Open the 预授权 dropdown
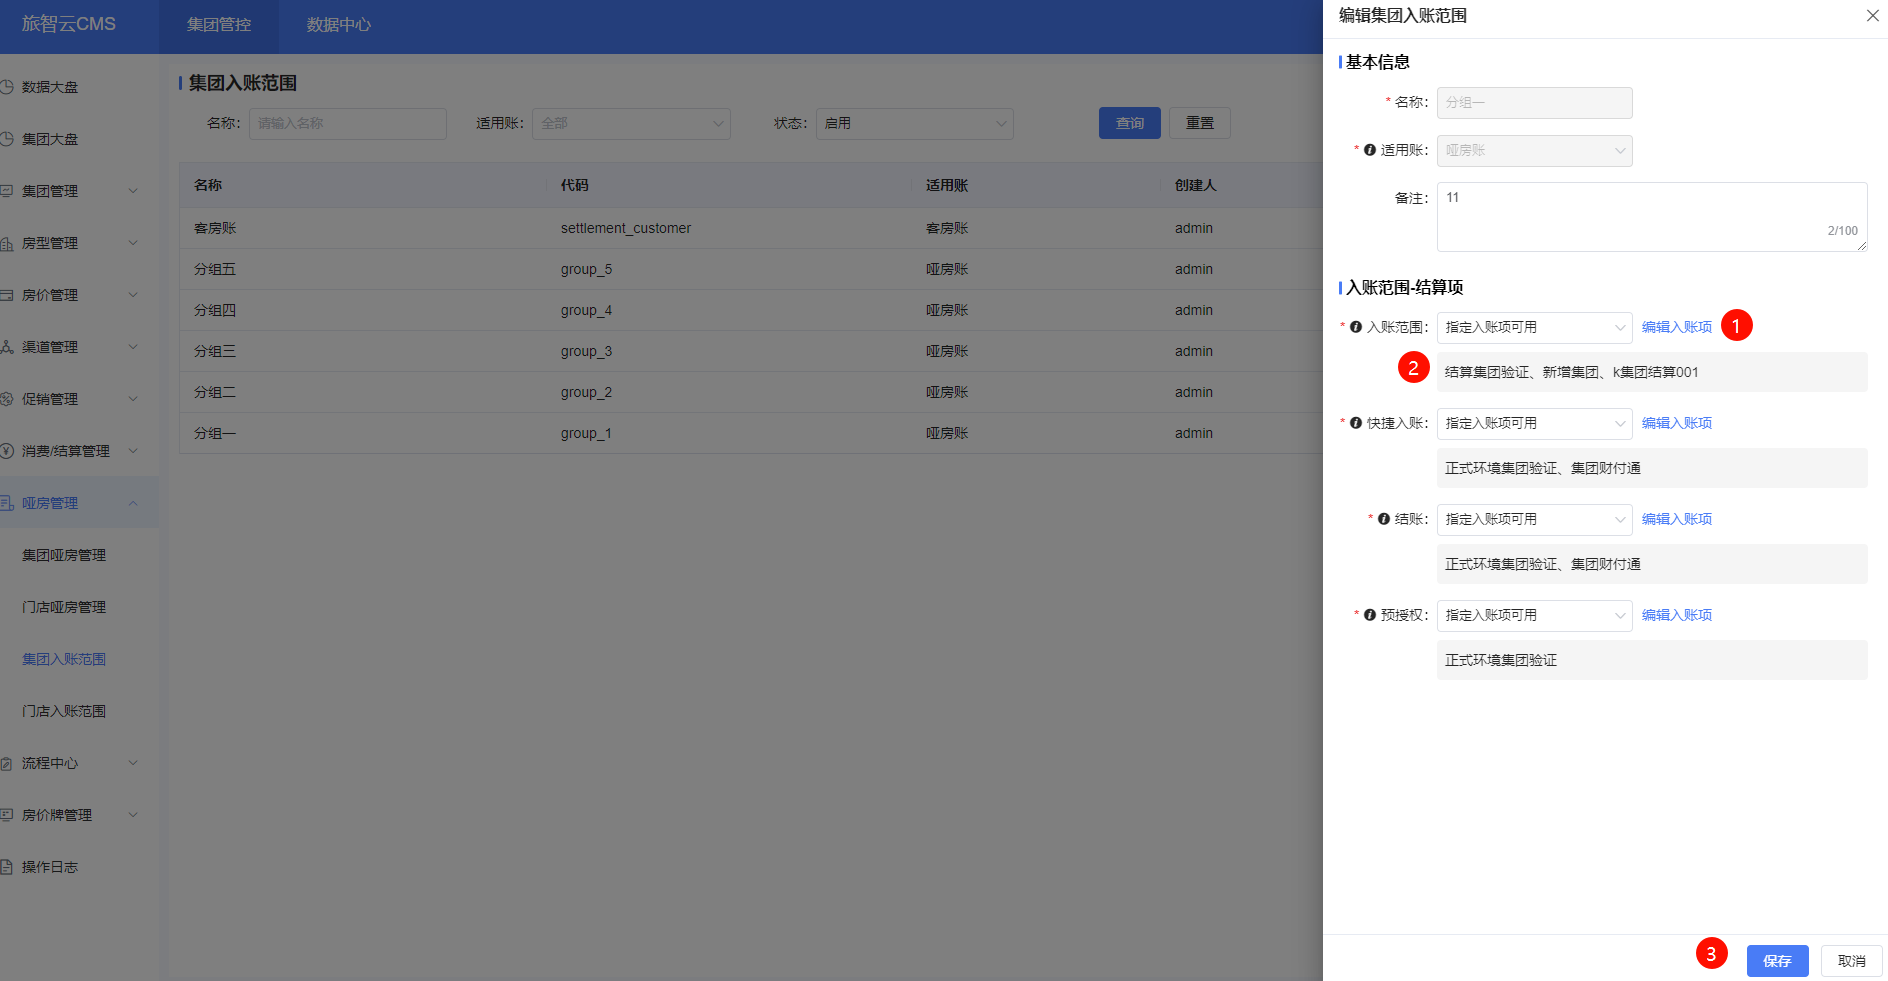 click(x=1534, y=615)
